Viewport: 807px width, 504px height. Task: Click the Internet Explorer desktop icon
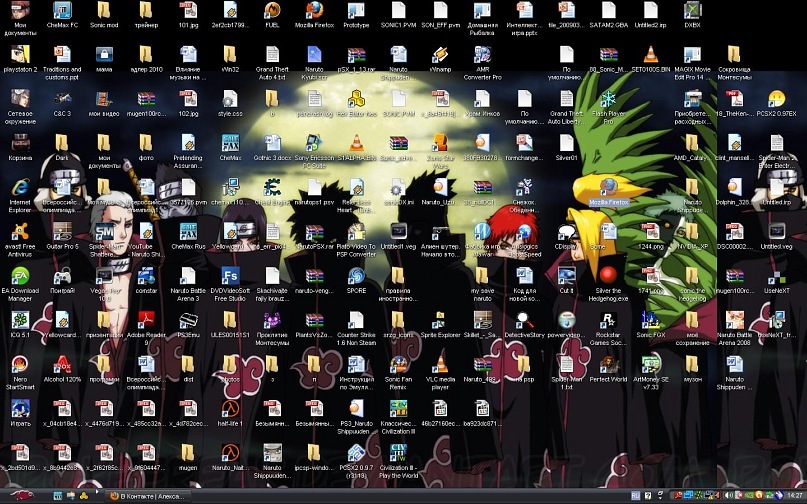(19, 187)
